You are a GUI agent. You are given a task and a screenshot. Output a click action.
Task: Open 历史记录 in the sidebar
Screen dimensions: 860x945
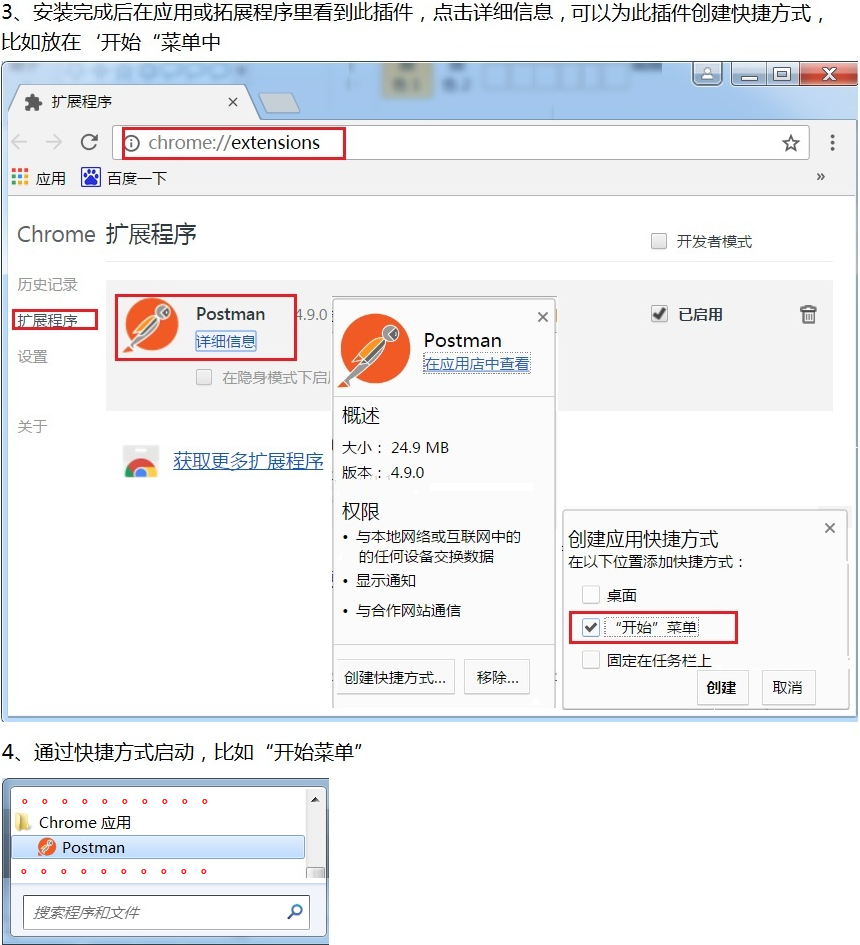click(x=47, y=284)
